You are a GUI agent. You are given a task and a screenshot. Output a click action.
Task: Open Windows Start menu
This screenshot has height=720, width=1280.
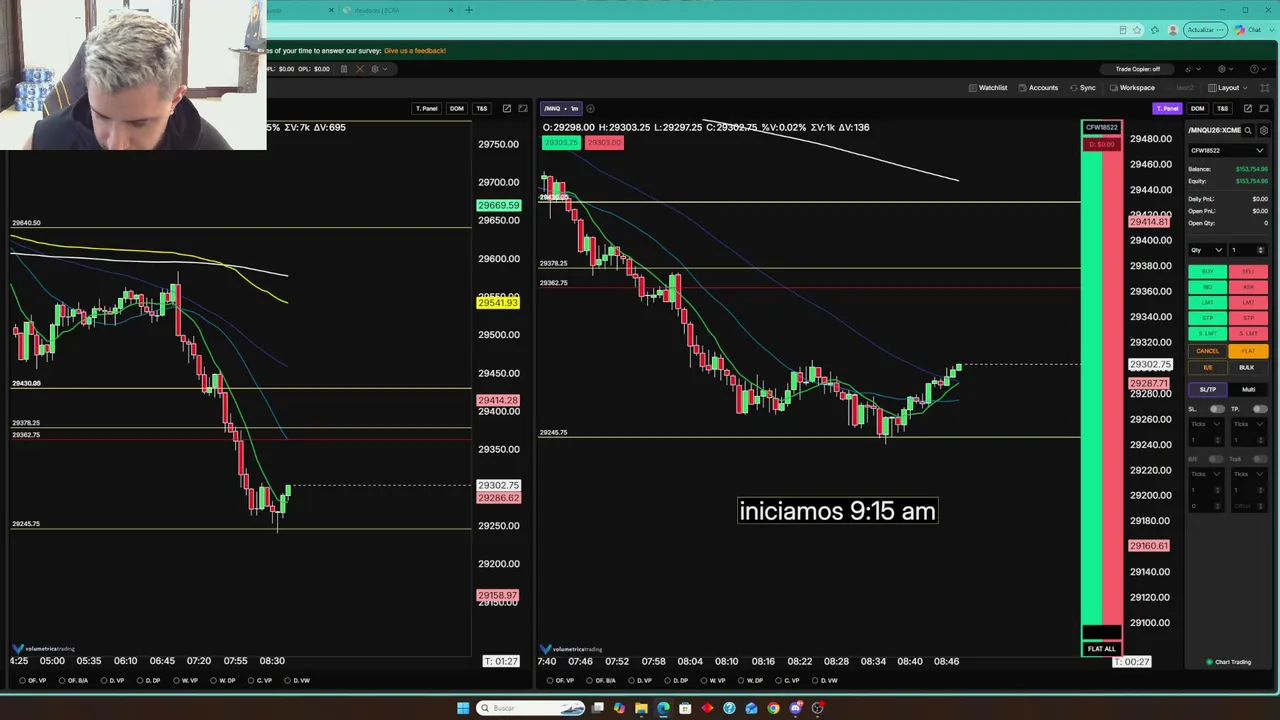463,708
